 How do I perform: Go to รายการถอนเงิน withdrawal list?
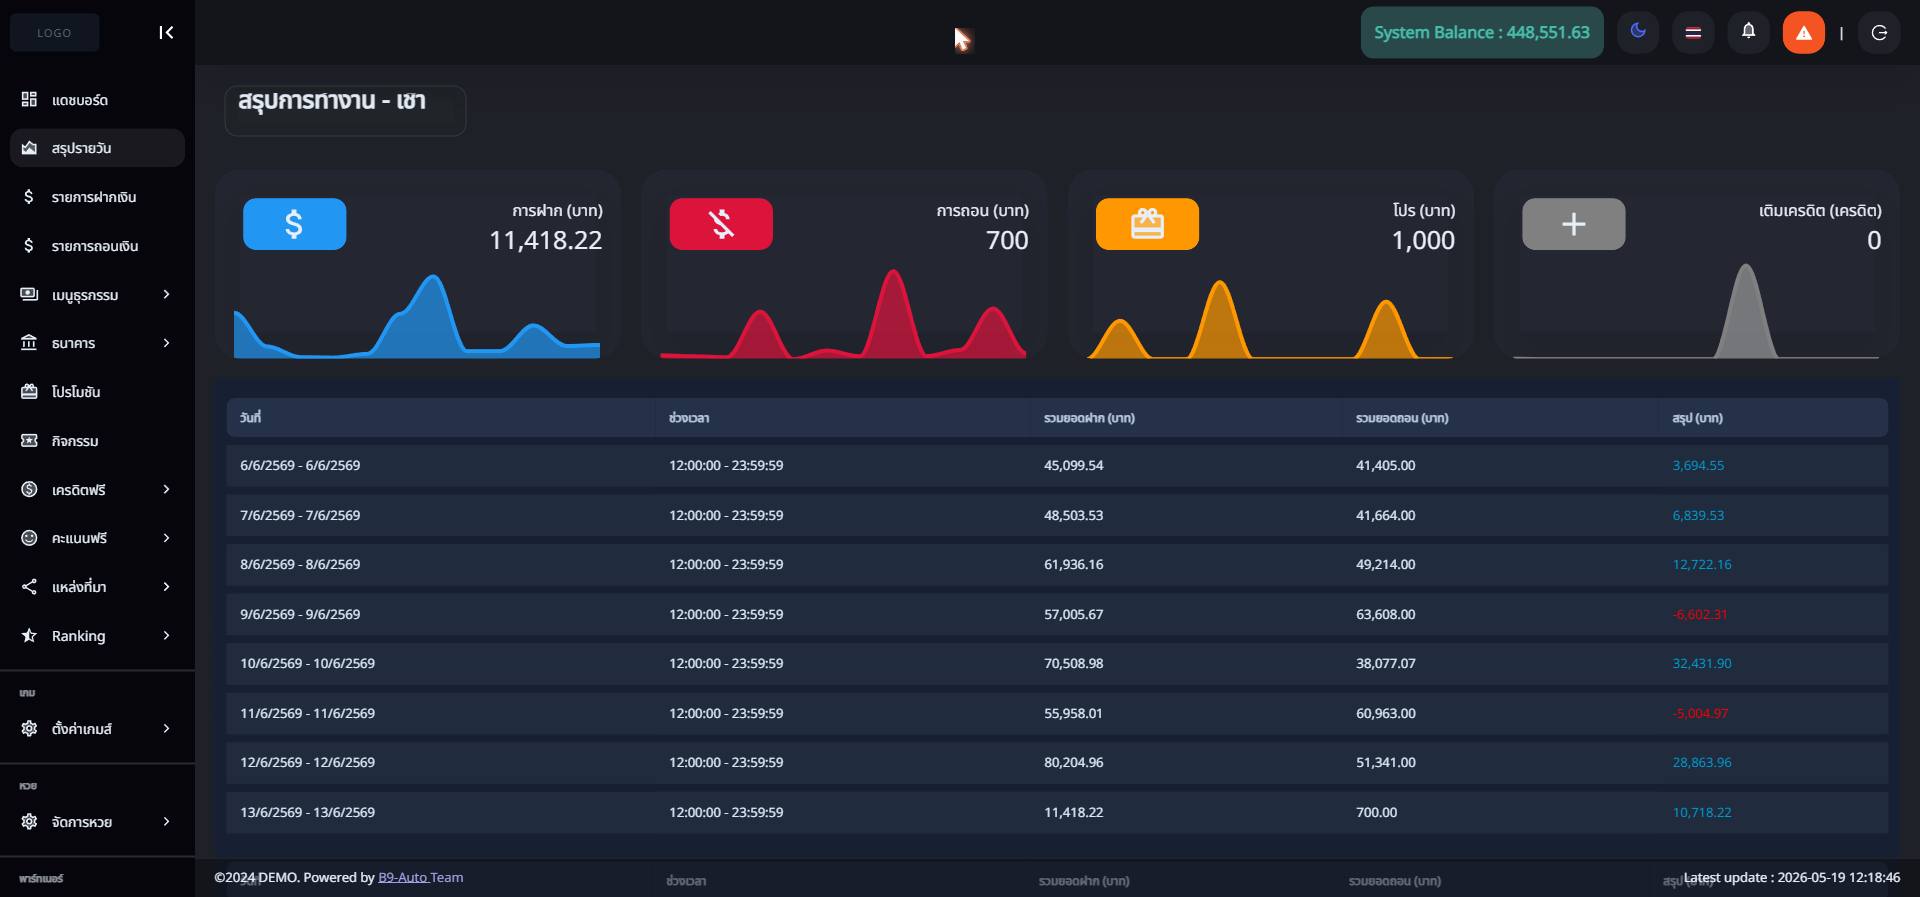[x=97, y=246]
